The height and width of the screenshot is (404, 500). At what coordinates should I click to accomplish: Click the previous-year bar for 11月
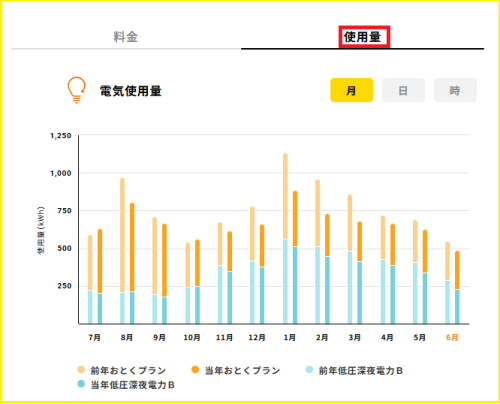point(220,273)
